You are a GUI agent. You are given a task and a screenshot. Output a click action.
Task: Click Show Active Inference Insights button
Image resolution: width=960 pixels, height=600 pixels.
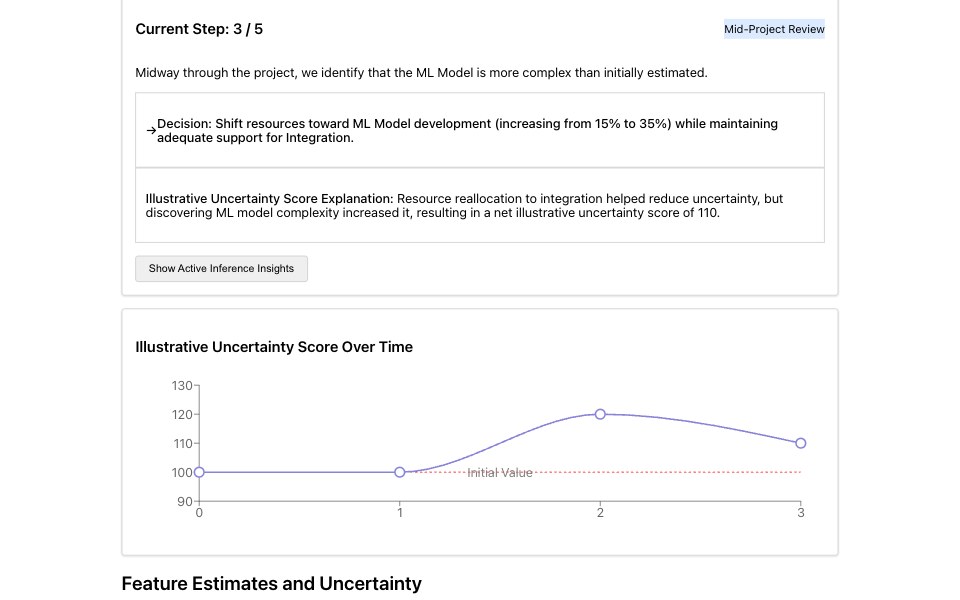point(221,269)
